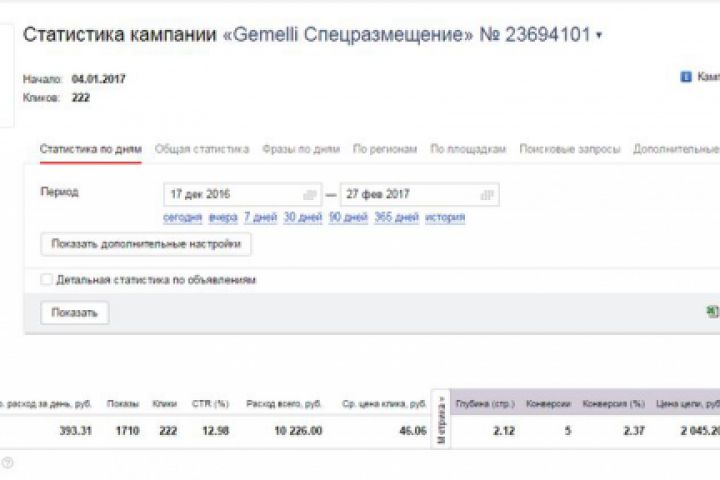The image size is (720, 480).
Task: Click blue campaign icon near top right
Action: (x=686, y=77)
